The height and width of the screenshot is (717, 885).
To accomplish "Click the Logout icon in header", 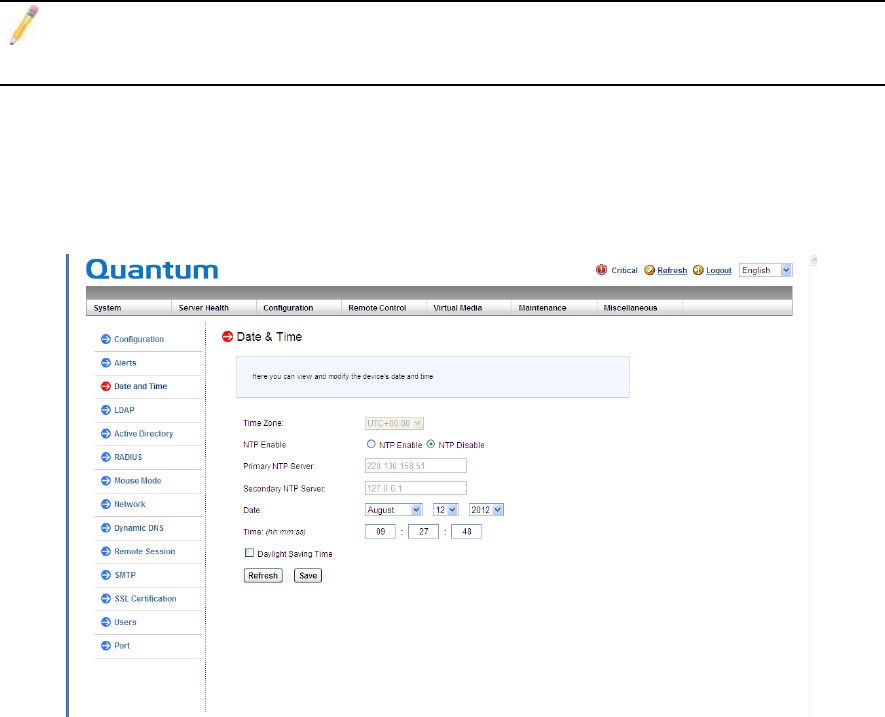I will tap(698, 270).
